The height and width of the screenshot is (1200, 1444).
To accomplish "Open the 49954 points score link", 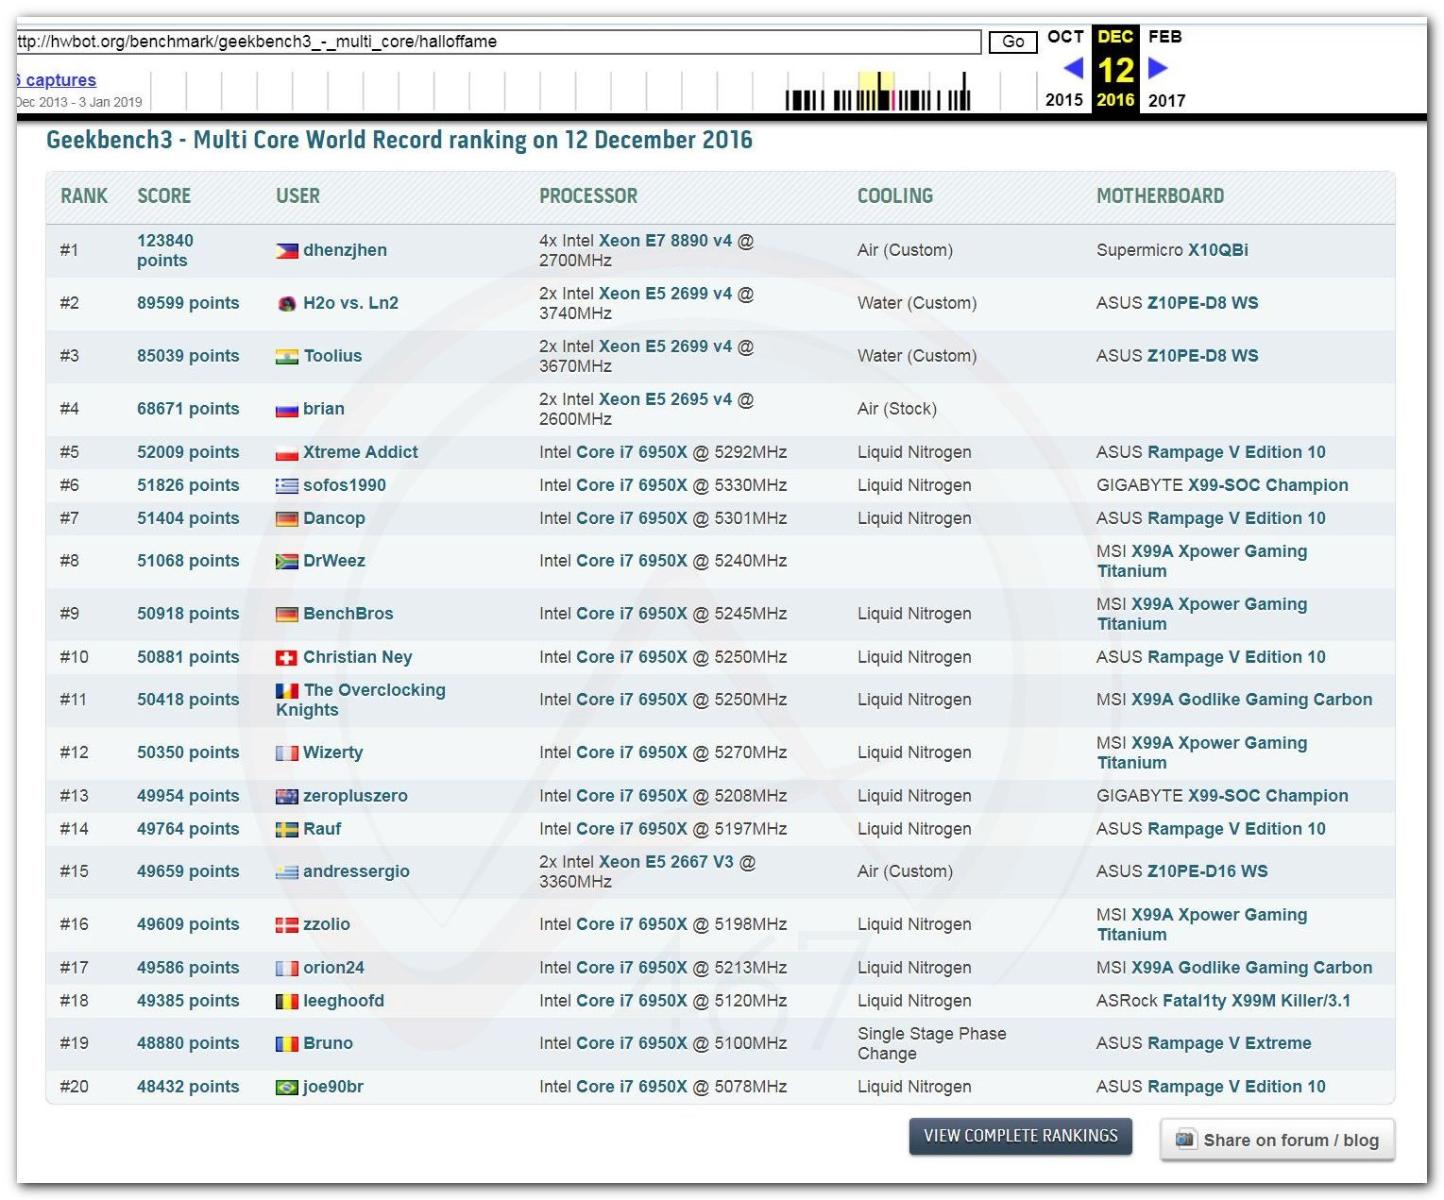I will point(188,797).
